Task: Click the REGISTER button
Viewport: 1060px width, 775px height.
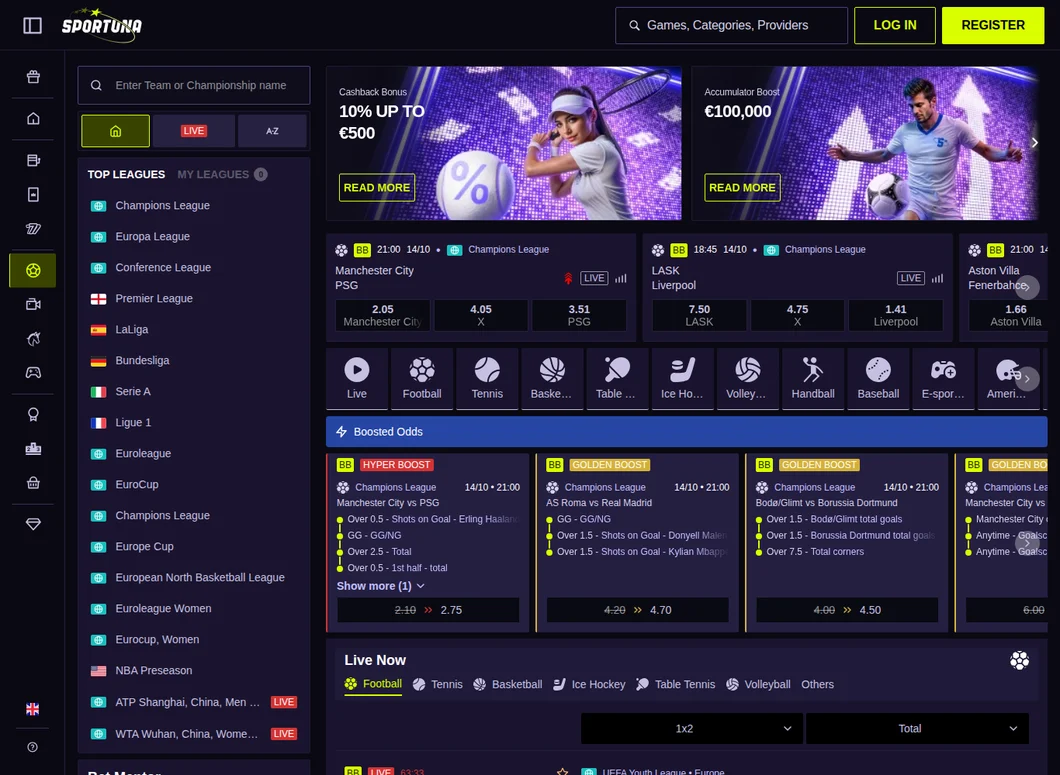Action: 993,25
